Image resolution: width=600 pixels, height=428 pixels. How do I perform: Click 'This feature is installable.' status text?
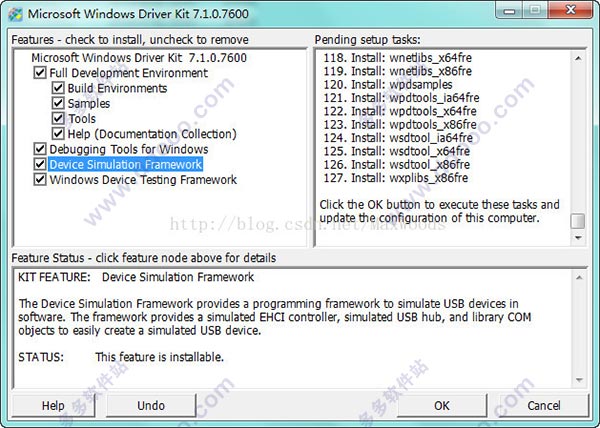(159, 357)
